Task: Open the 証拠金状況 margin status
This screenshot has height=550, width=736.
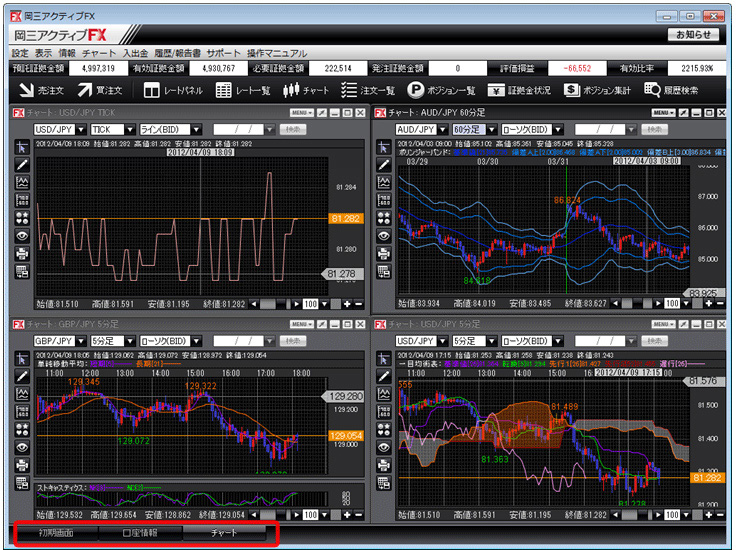Action: (519, 90)
